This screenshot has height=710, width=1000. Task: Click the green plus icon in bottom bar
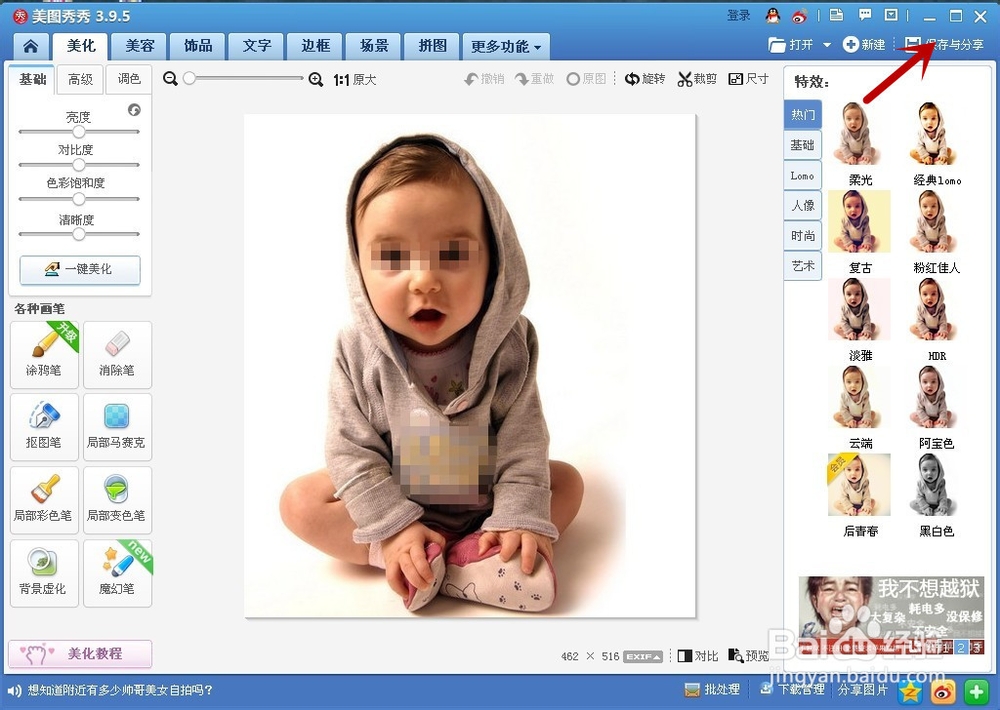[x=976, y=691]
